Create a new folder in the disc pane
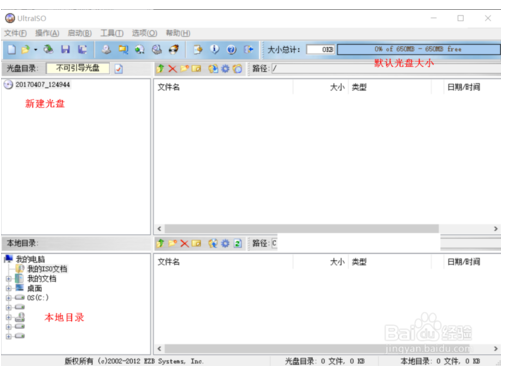512x383 pixels. (184, 69)
